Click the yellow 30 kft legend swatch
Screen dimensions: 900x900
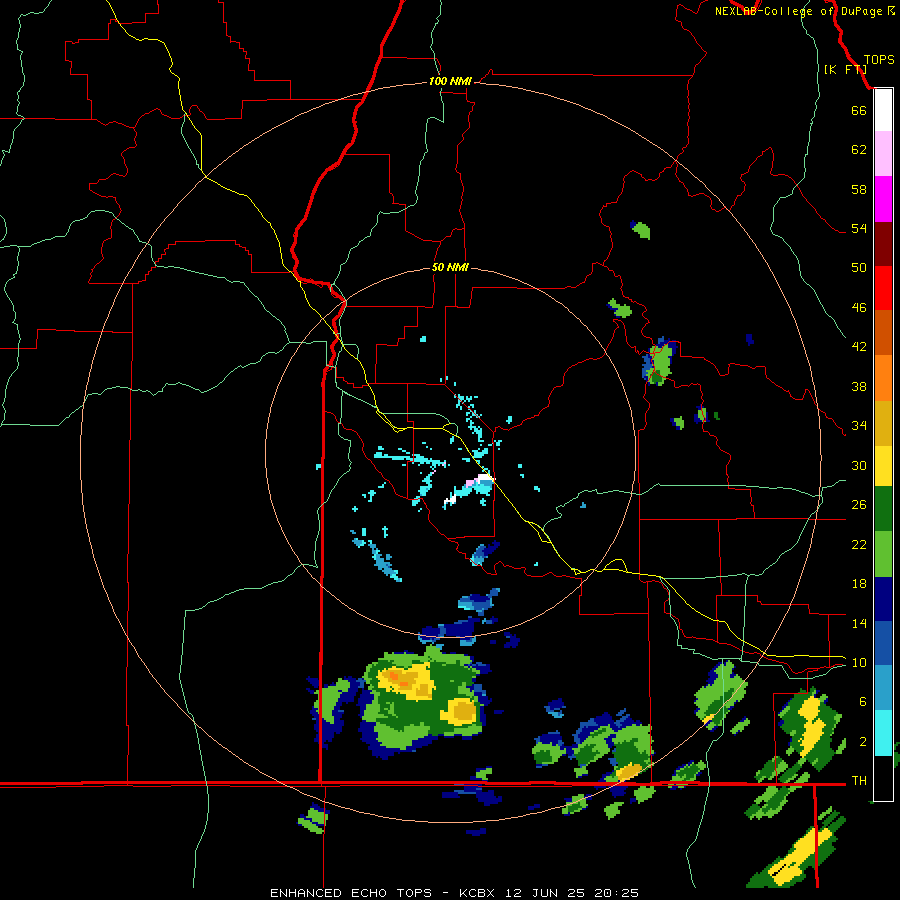tap(883, 466)
